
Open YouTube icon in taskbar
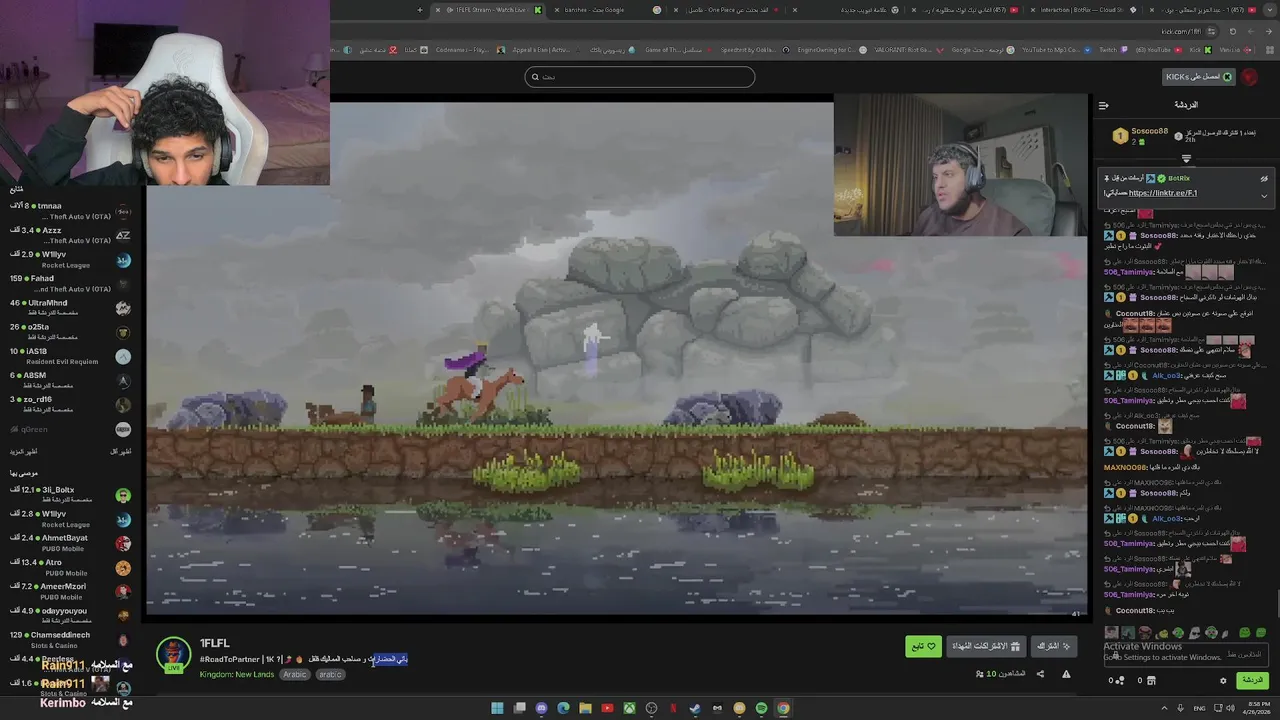coord(607,708)
